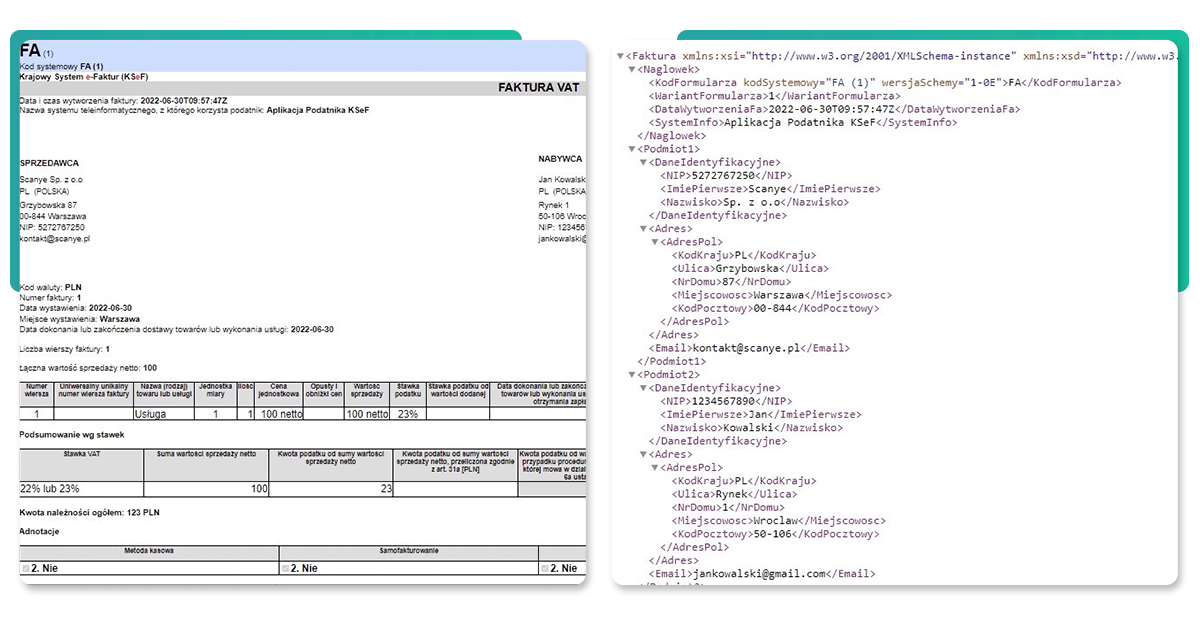Click Nazwisko element Kowalski in XML
This screenshot has width=1200, height=628.
tap(752, 427)
